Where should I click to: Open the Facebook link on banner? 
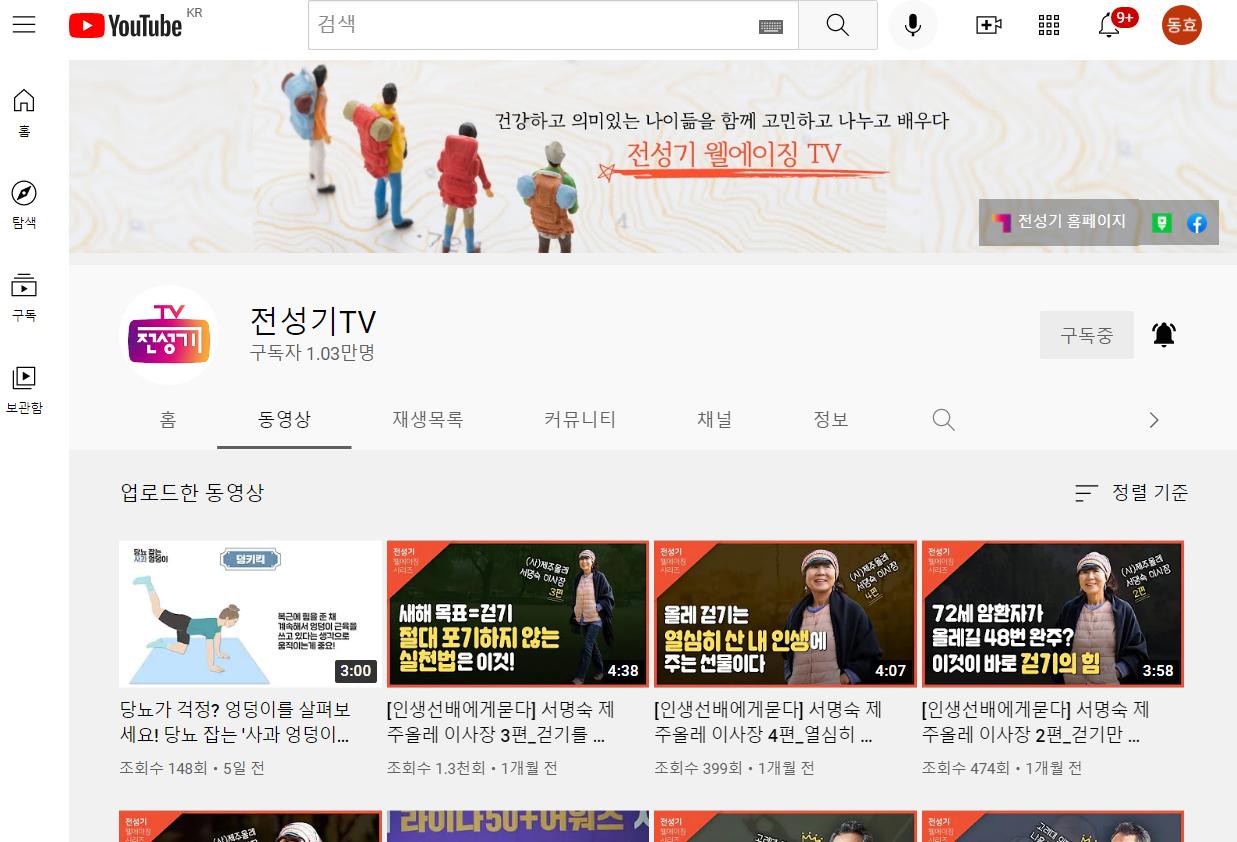[1197, 223]
